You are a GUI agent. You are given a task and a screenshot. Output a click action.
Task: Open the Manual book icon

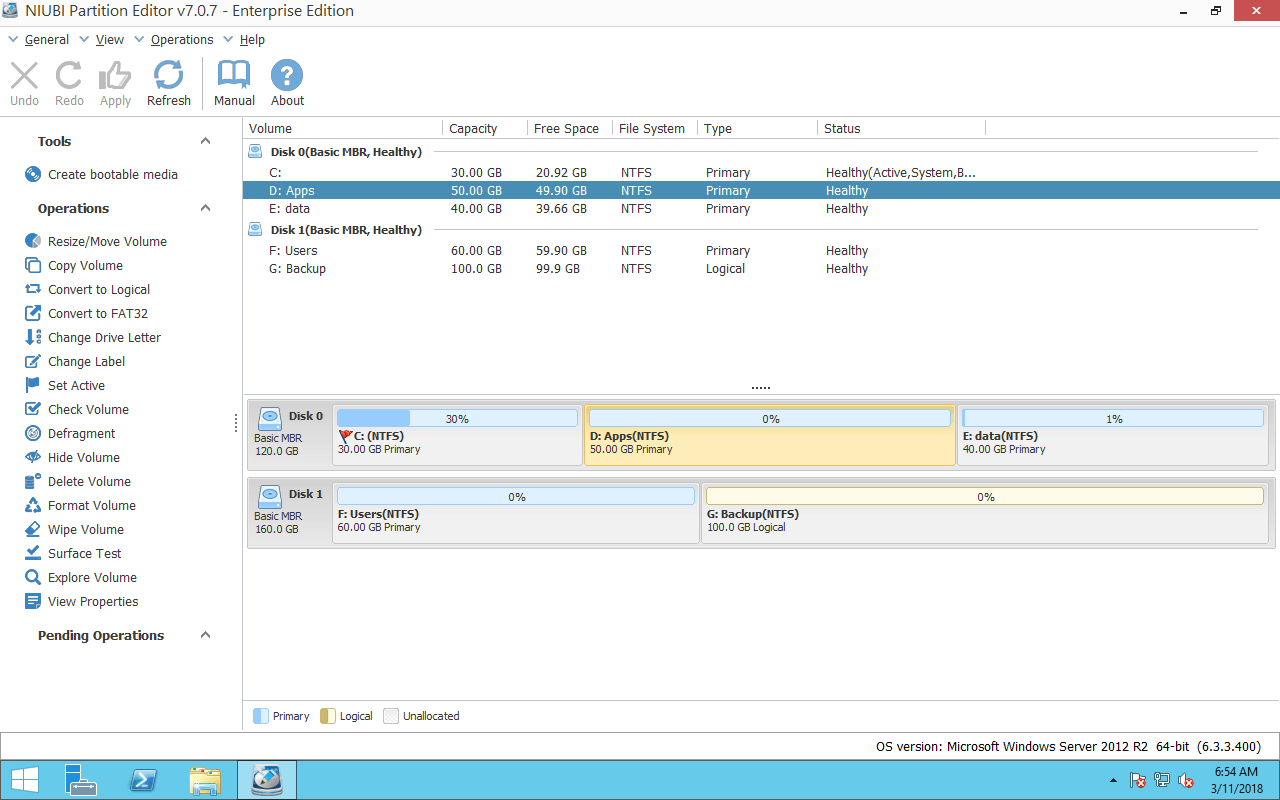[x=234, y=76]
